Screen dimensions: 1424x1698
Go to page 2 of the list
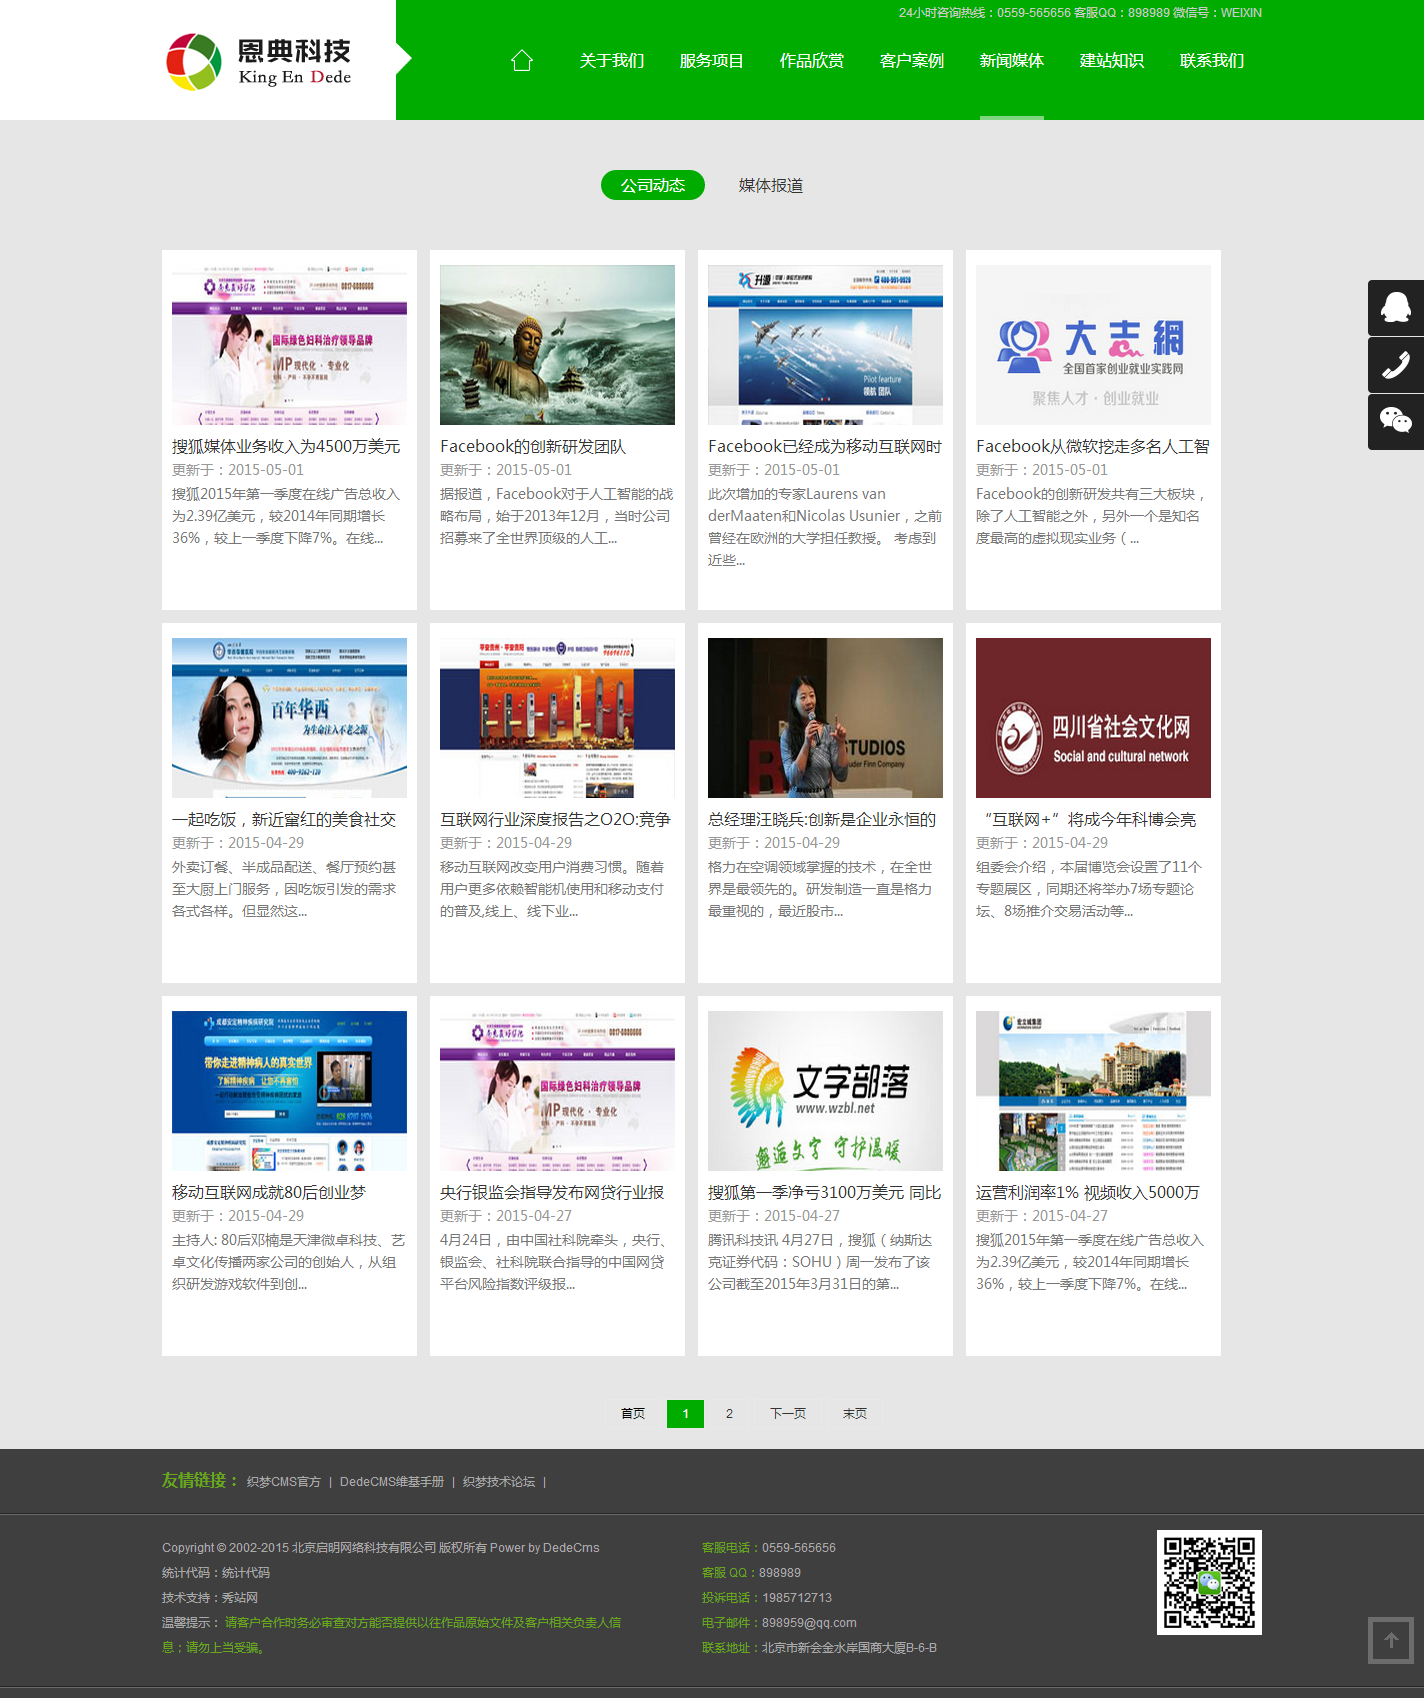[729, 1413]
